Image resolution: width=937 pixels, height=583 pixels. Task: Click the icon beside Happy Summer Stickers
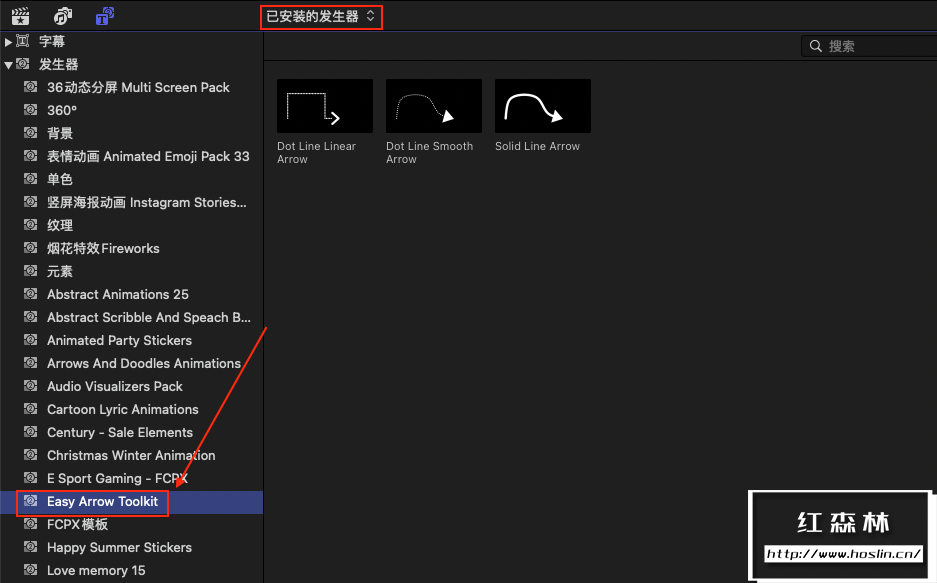pos(30,547)
